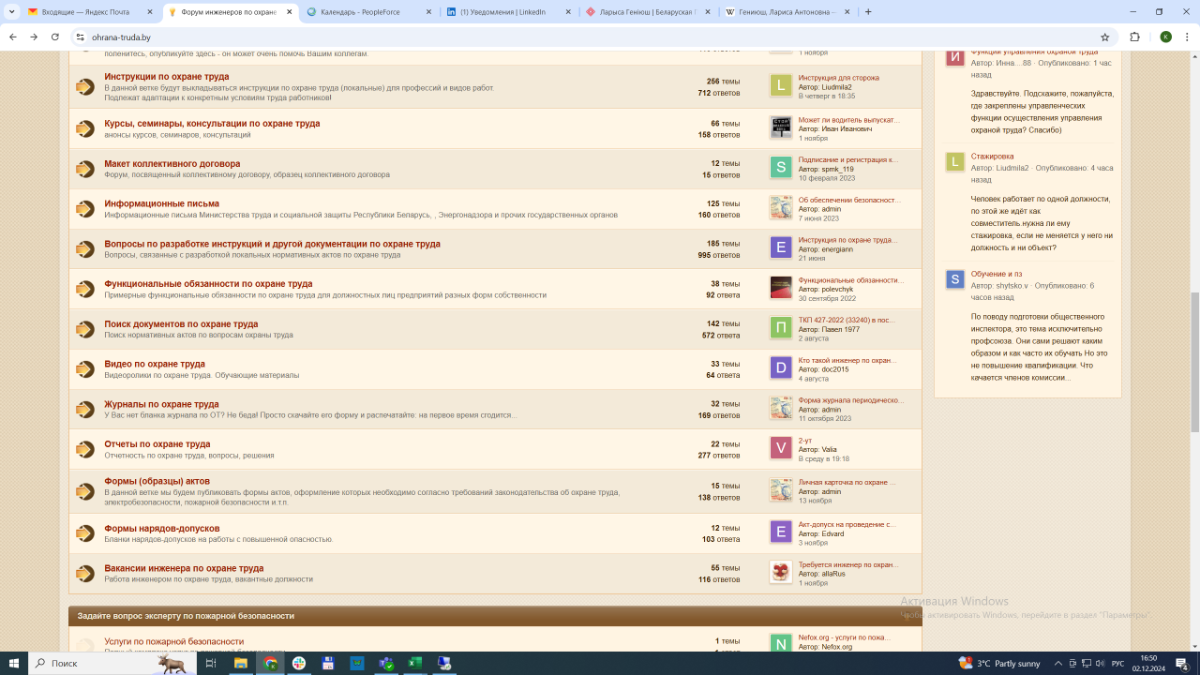Click the forum icon beside Курсы, семинары, консультации
Viewport: 1200px width, 675px height.
(85, 128)
